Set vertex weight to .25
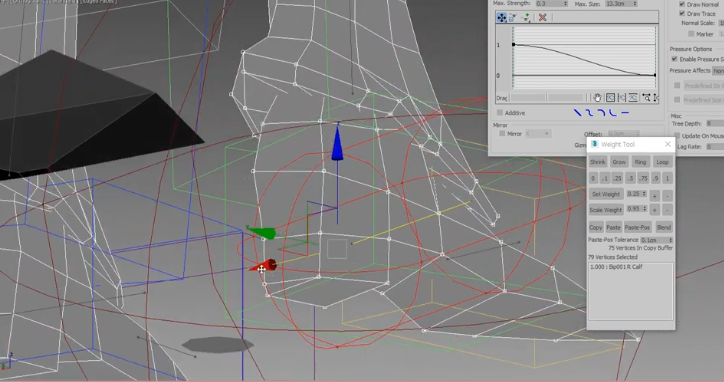The image size is (724, 382). point(617,178)
